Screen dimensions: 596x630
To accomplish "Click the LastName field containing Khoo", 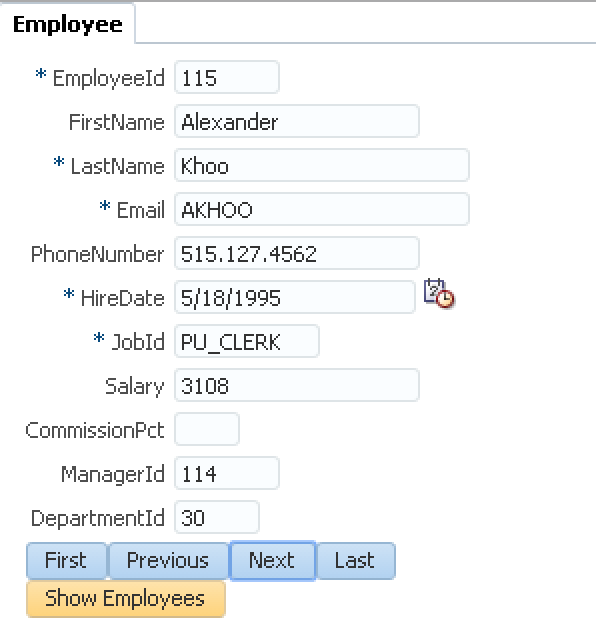I will click(x=322, y=165).
